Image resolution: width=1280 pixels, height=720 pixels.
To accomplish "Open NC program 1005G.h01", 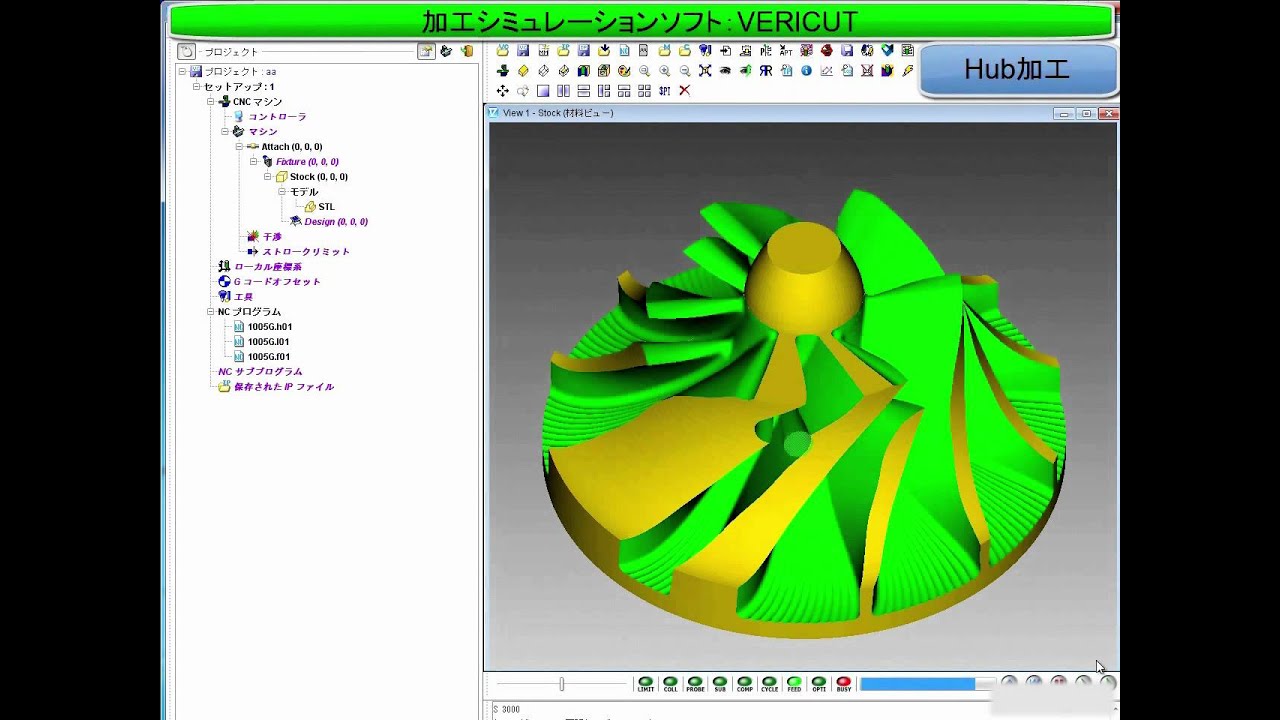I will (270, 327).
